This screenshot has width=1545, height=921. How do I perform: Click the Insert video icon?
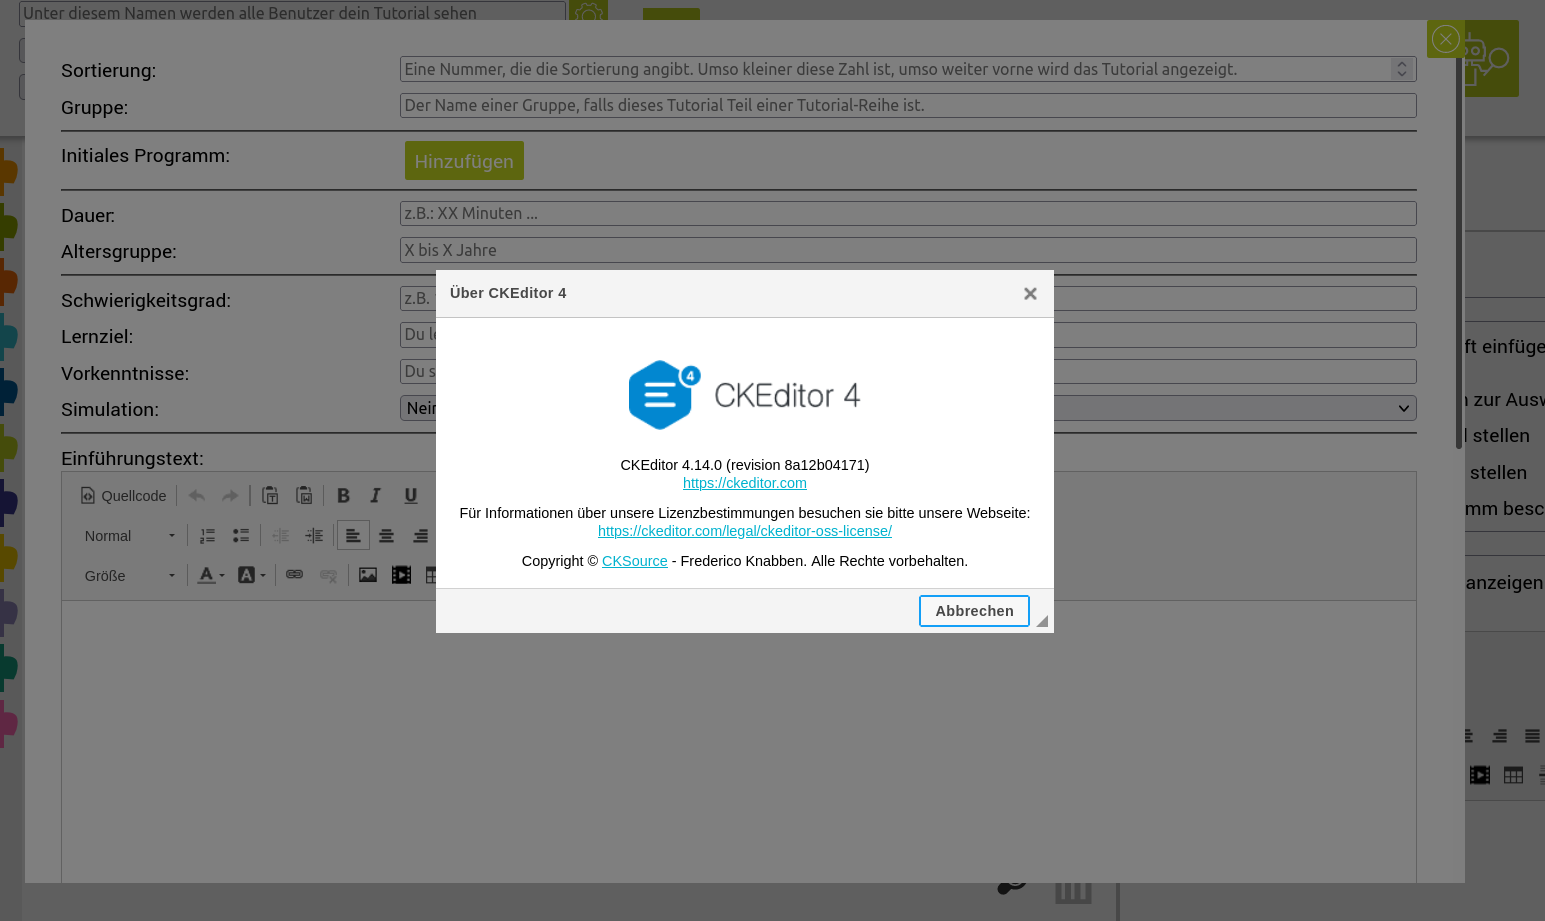[x=401, y=575]
